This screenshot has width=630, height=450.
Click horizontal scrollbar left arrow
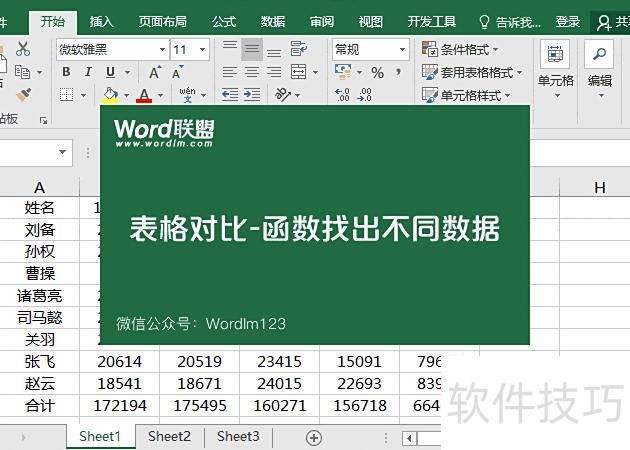tap(409, 438)
